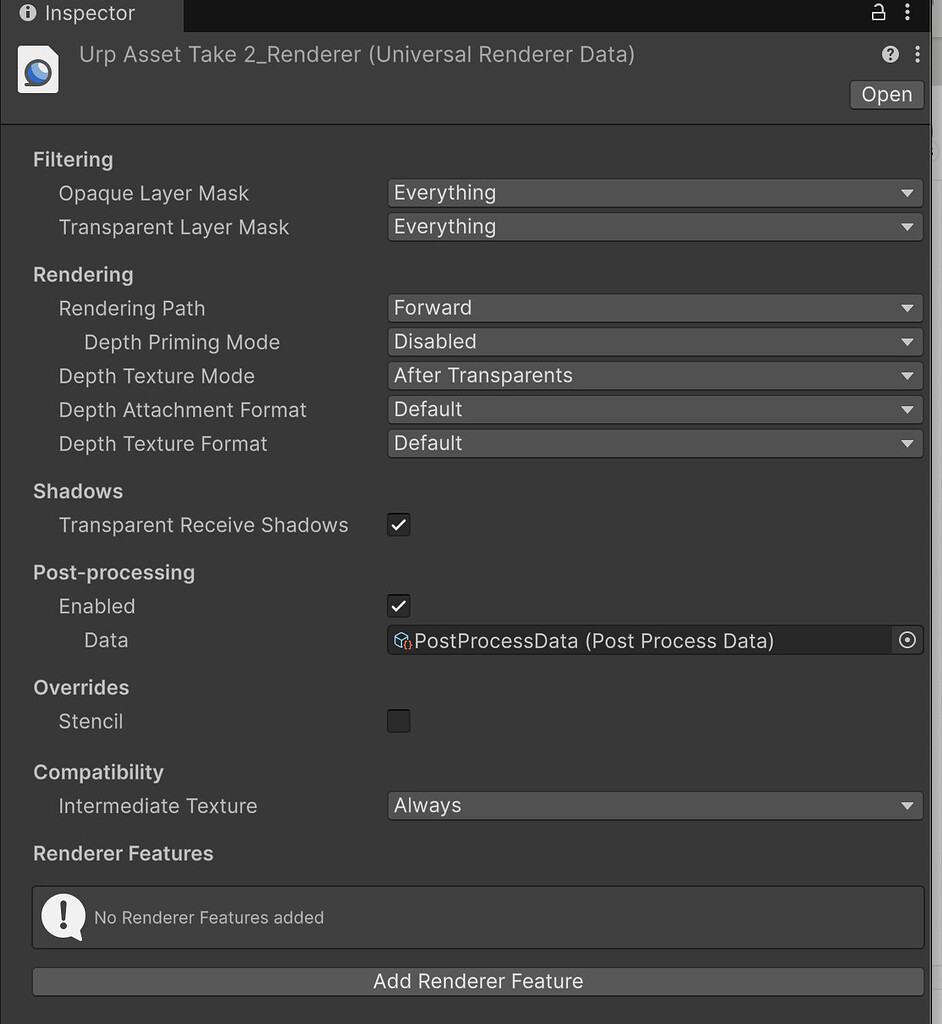Viewport: 942px width, 1024px height.
Task: Click Add Renderer Feature
Action: tap(478, 981)
